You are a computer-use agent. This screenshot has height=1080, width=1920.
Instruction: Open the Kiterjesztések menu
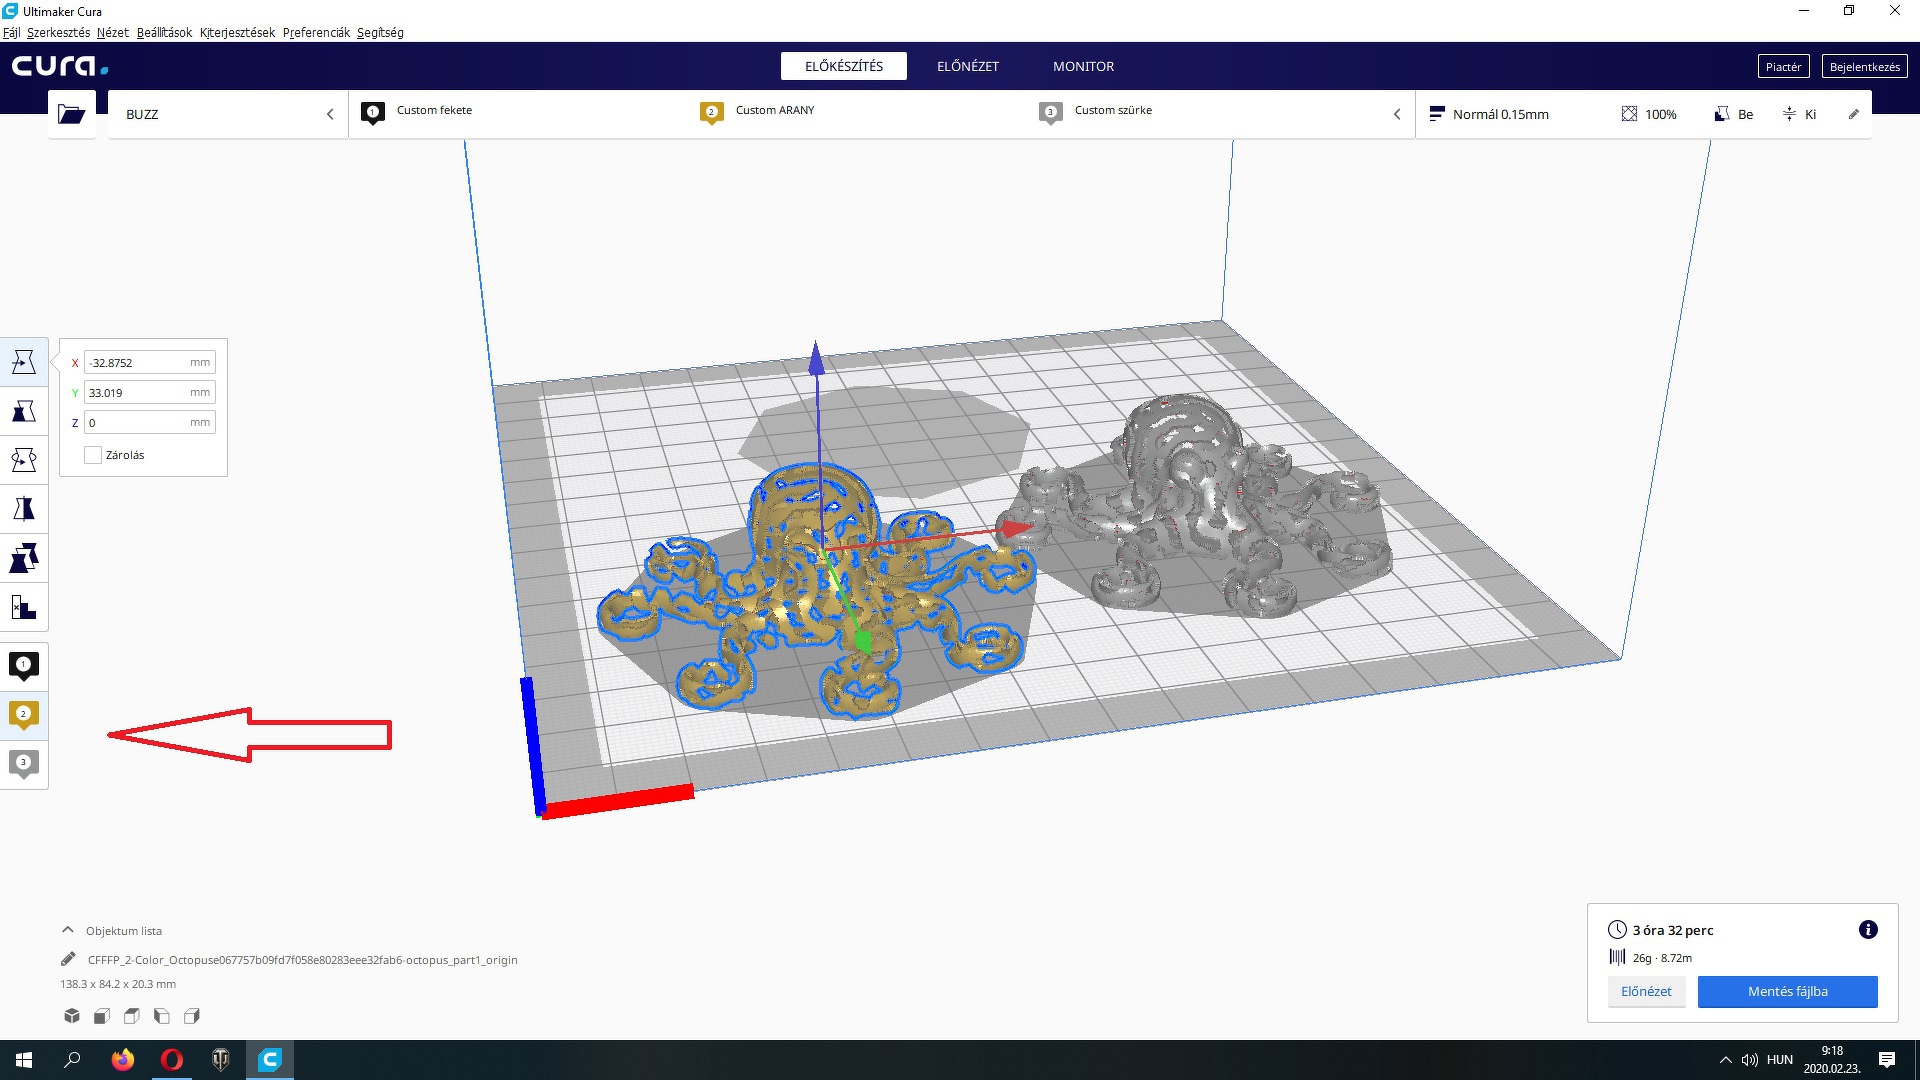point(237,32)
